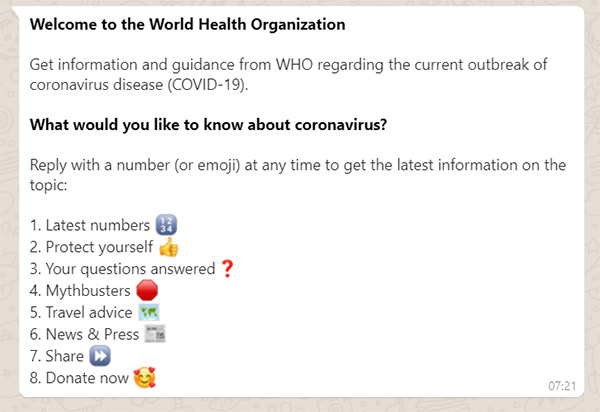
Task: Click the red stop sign emoji
Action: click(x=147, y=290)
